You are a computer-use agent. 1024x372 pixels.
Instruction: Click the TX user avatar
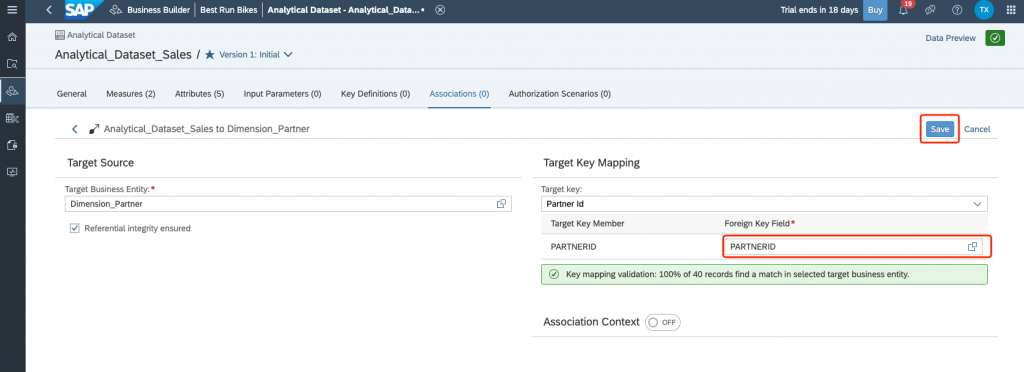[x=984, y=10]
